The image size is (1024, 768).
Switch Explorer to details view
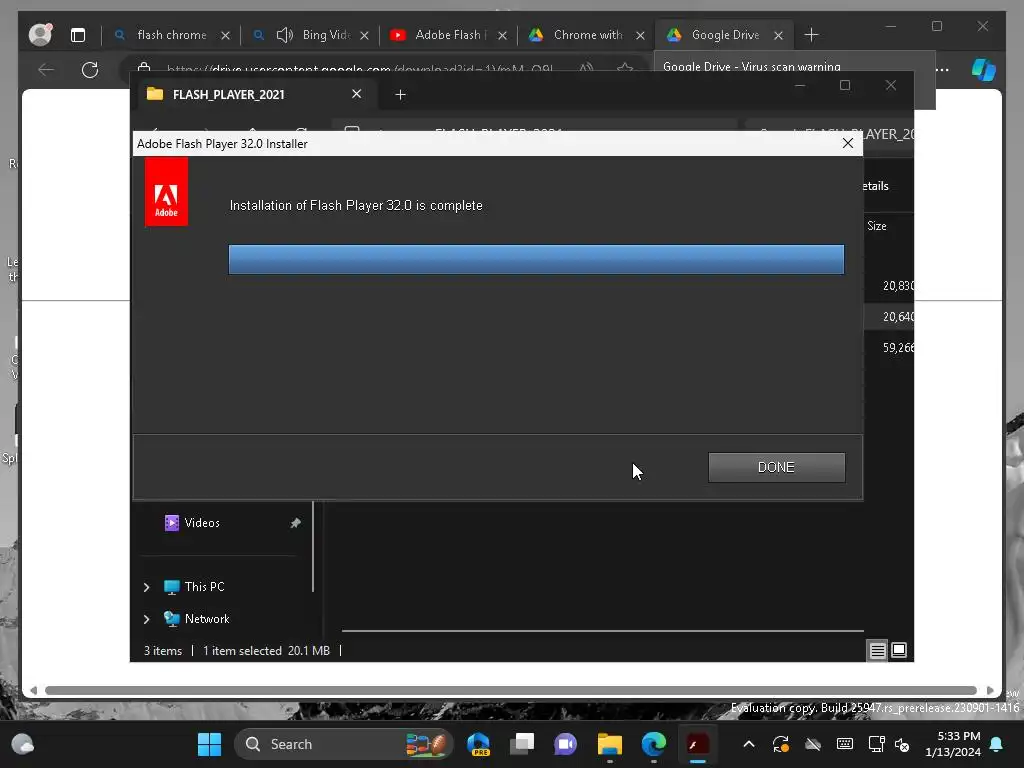click(877, 650)
